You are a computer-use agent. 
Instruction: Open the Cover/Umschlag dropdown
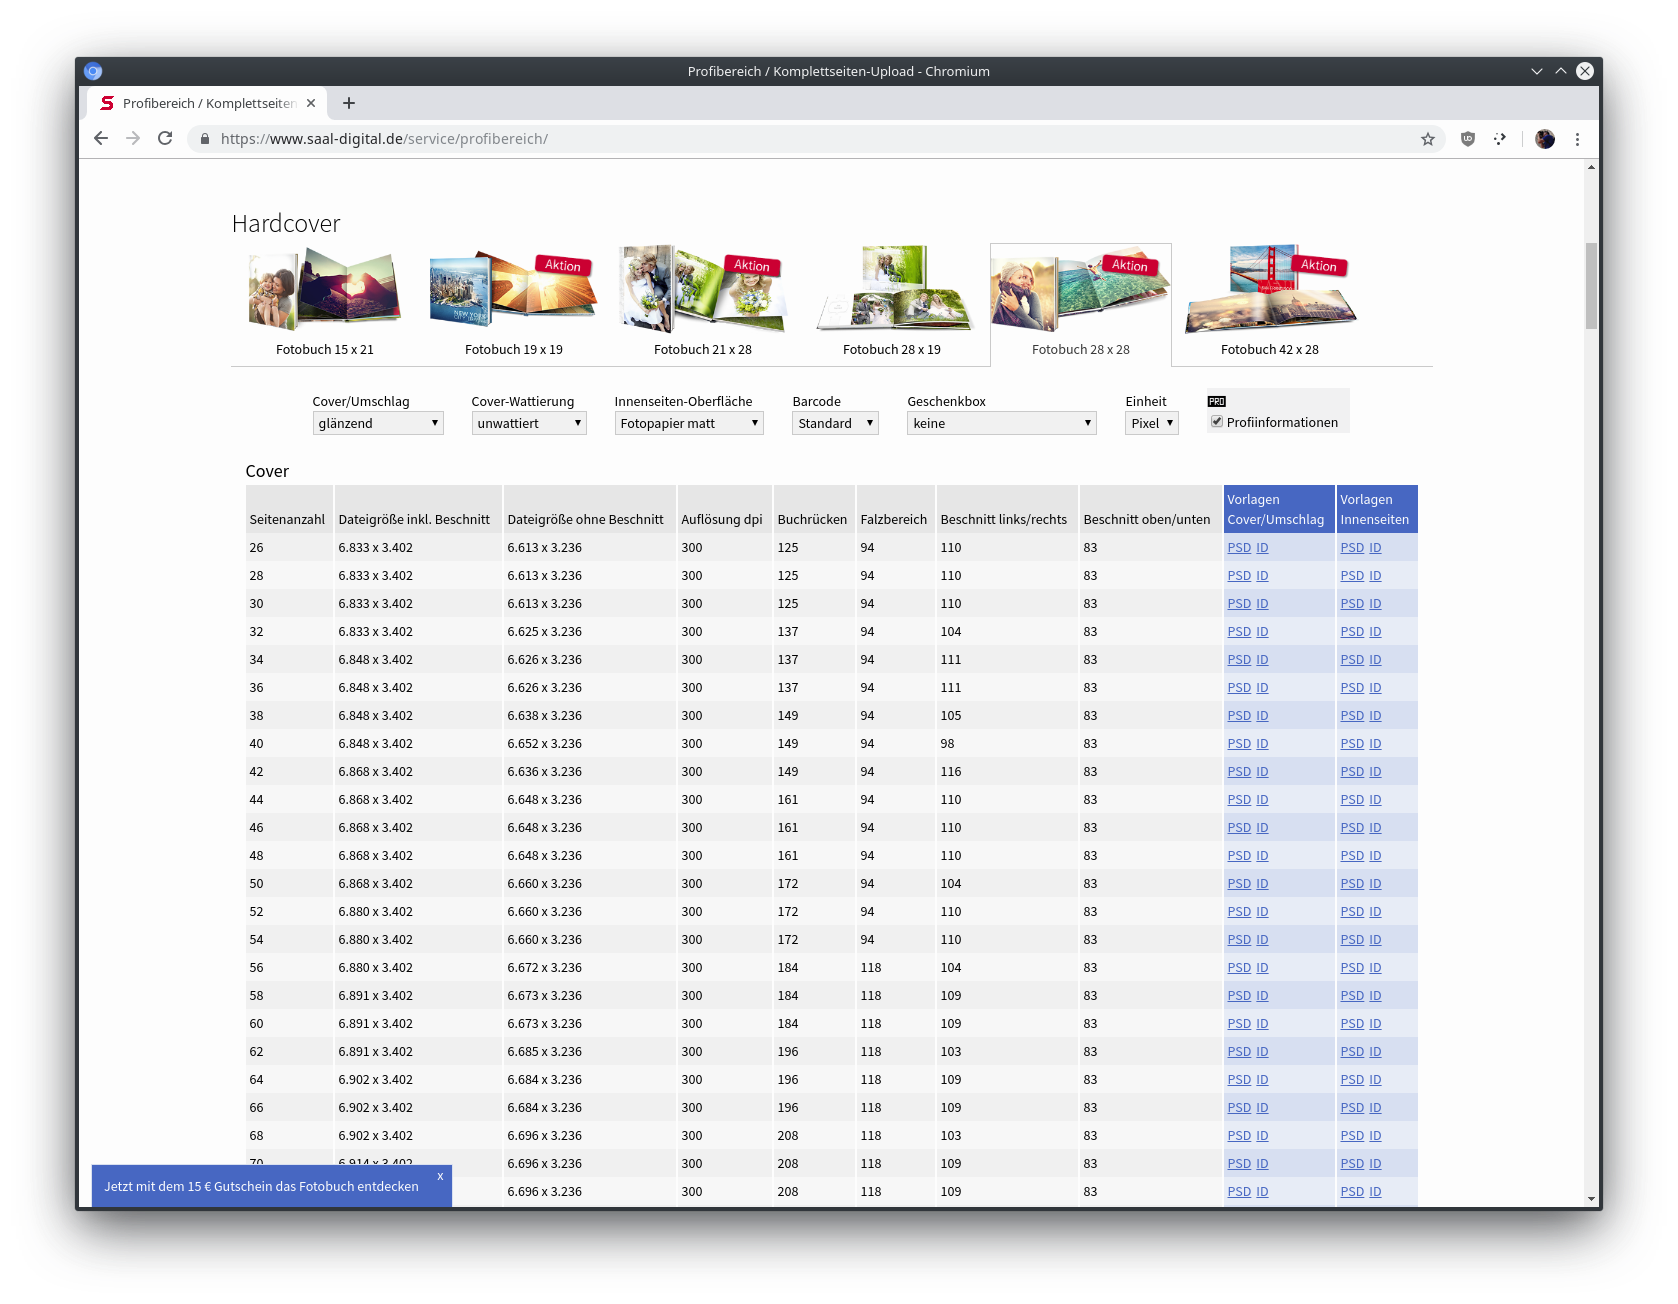377,423
